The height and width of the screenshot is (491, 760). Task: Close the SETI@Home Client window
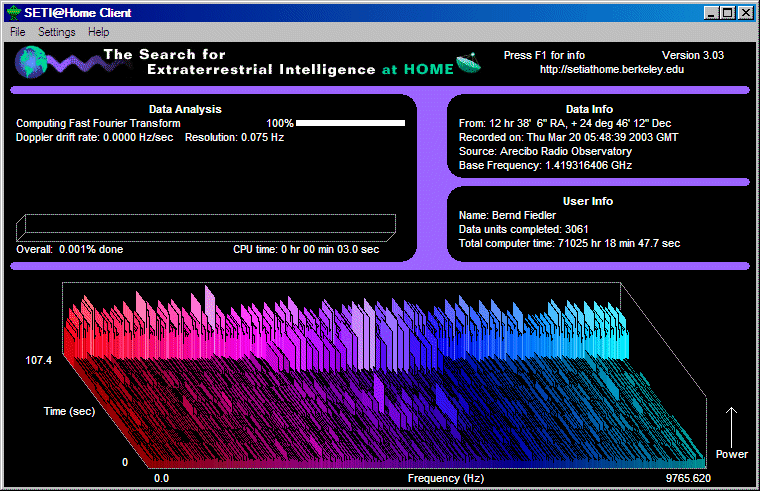coord(745,13)
